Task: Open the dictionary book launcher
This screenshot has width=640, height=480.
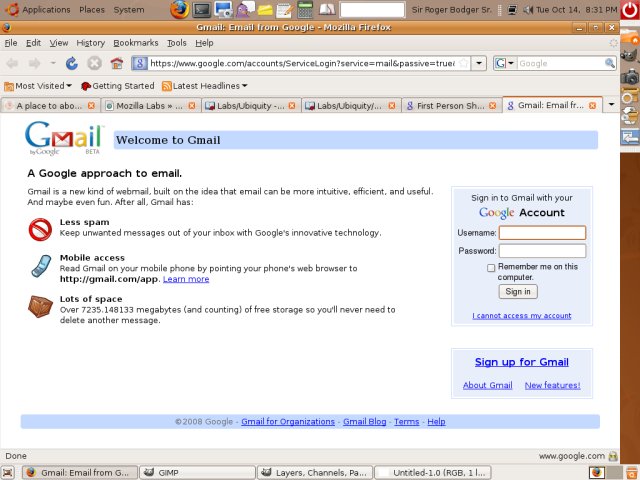Action: [x=327, y=9]
